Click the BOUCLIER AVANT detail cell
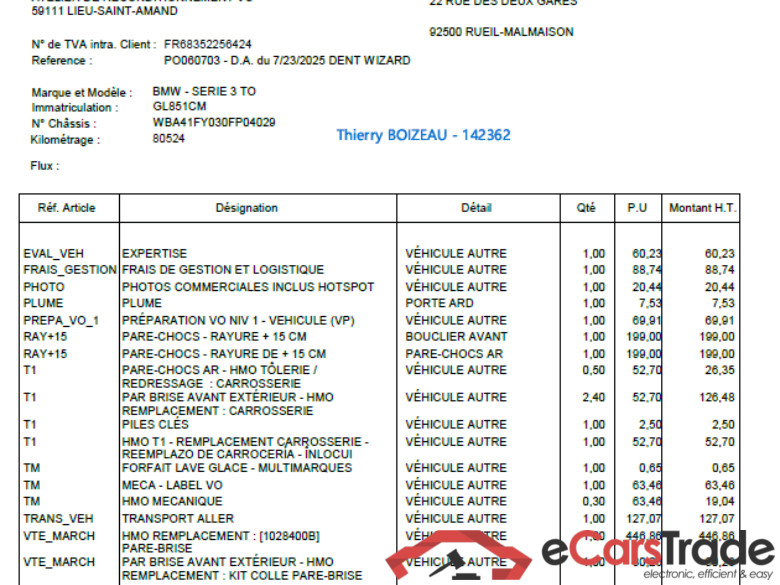 coord(456,337)
